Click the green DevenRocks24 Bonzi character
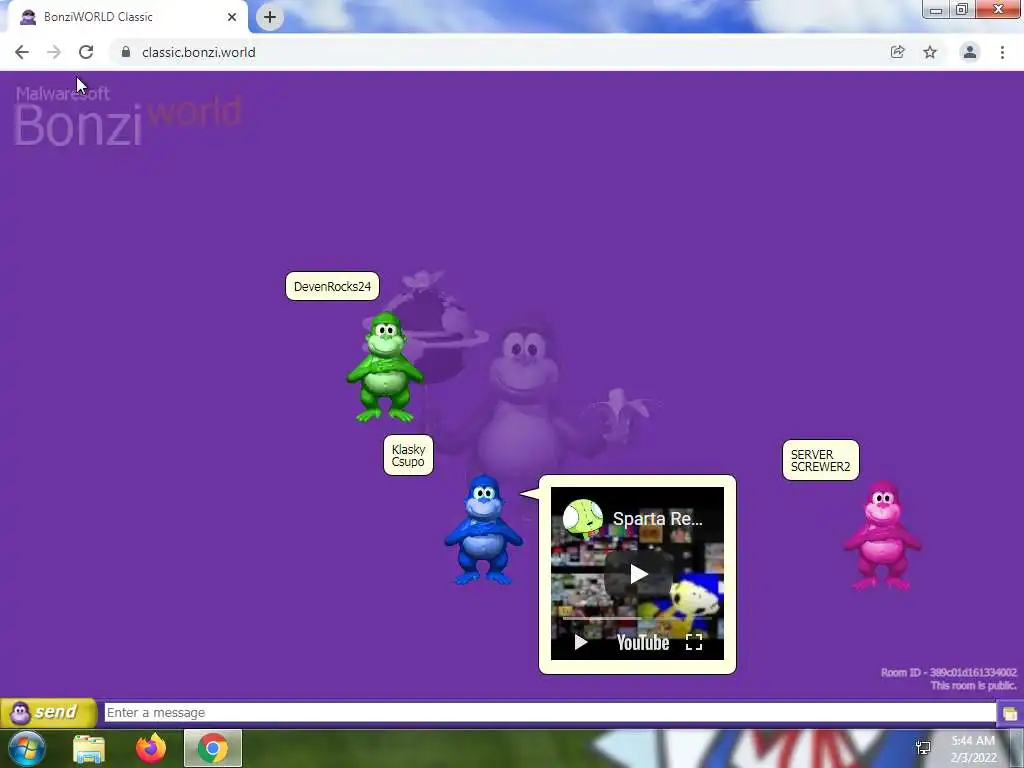 click(x=385, y=367)
